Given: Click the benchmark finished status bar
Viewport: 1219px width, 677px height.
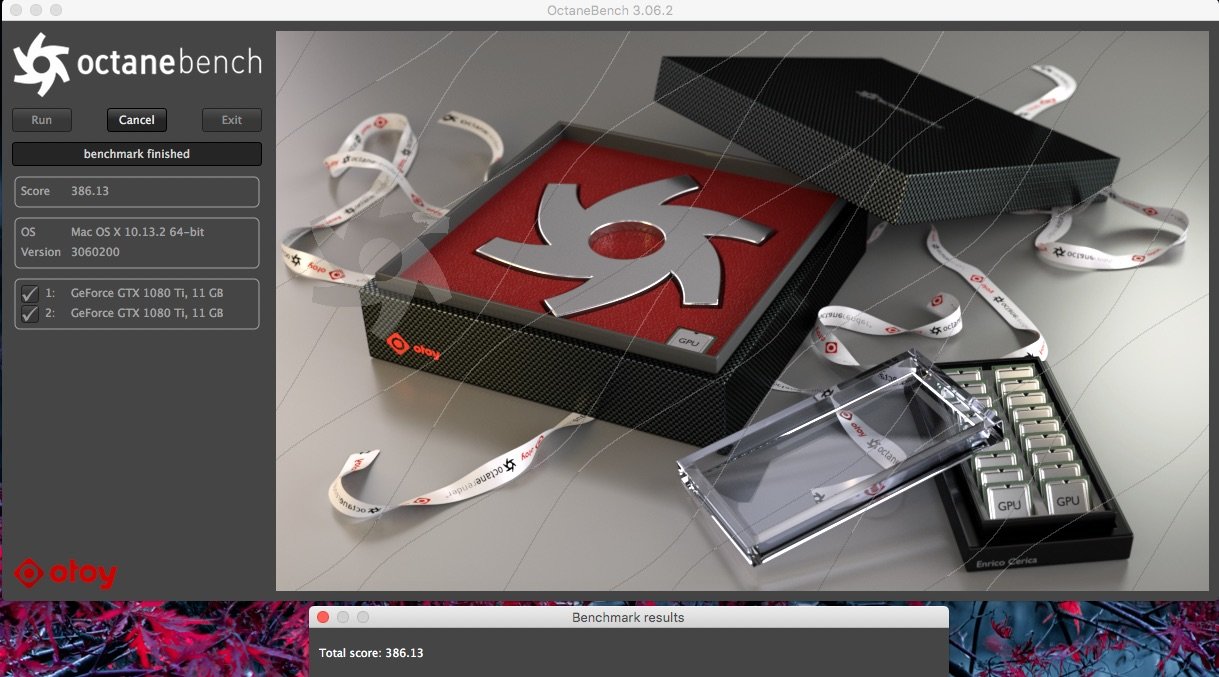Looking at the screenshot, I should tap(137, 154).
